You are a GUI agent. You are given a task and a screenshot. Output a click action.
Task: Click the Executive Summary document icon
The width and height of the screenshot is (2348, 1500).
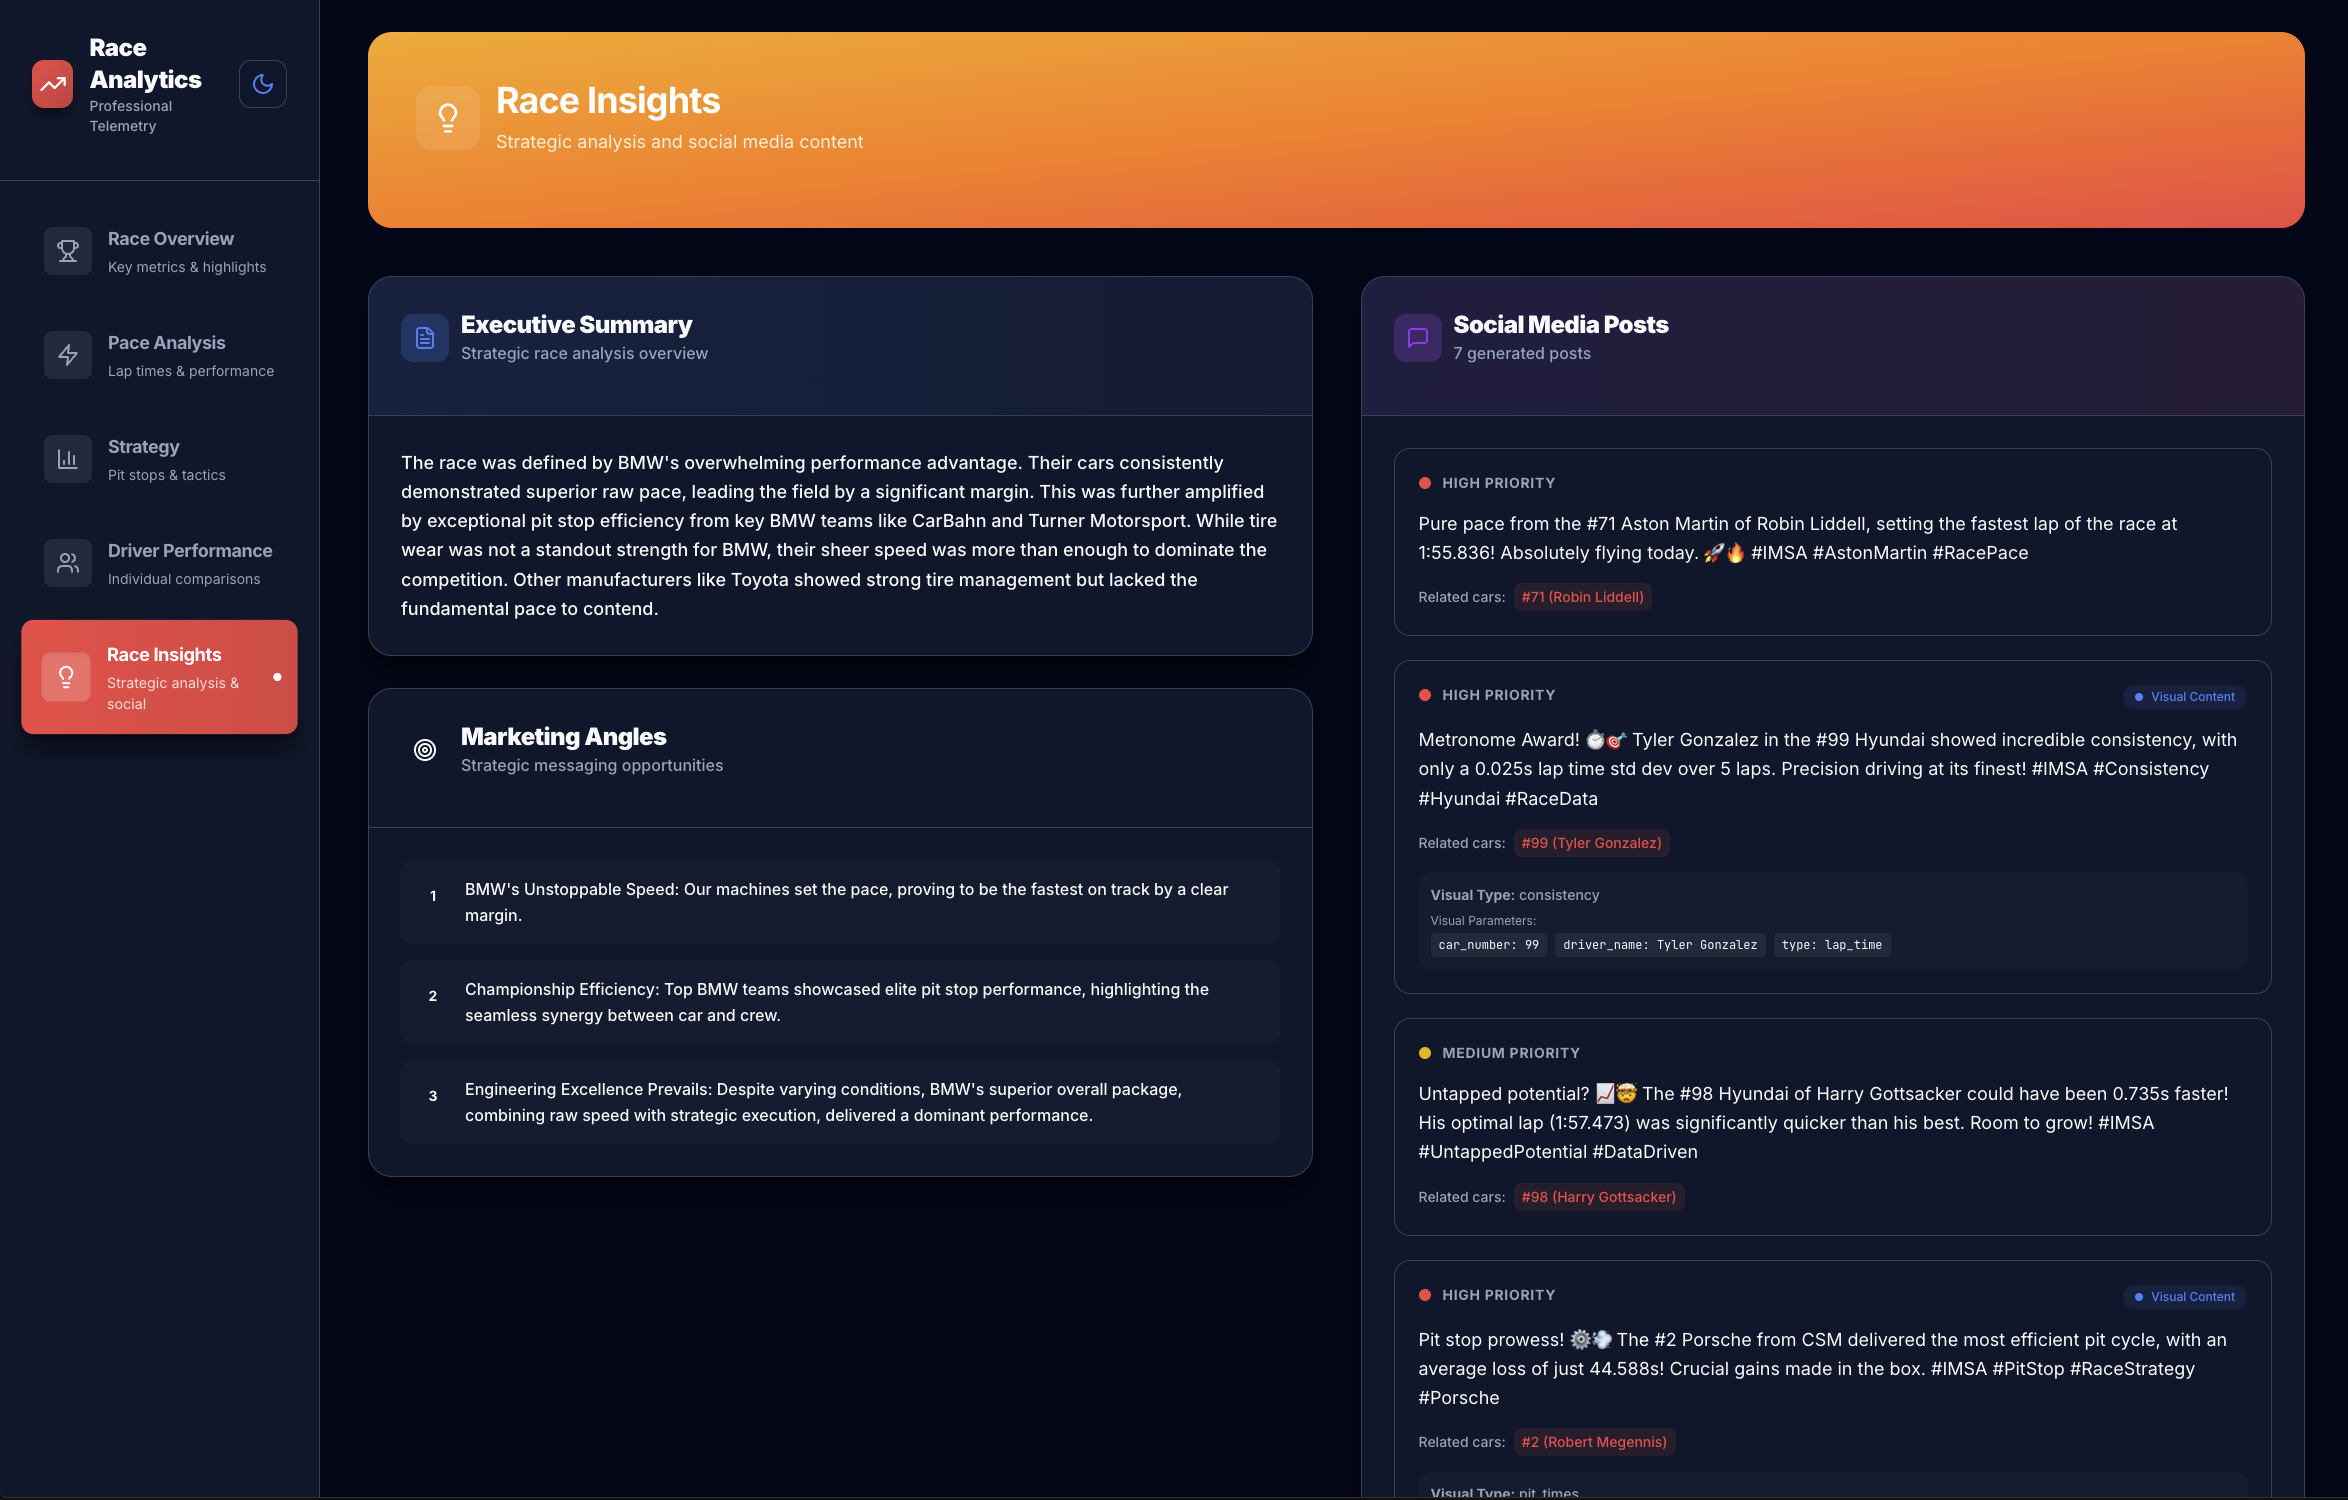[x=425, y=338]
